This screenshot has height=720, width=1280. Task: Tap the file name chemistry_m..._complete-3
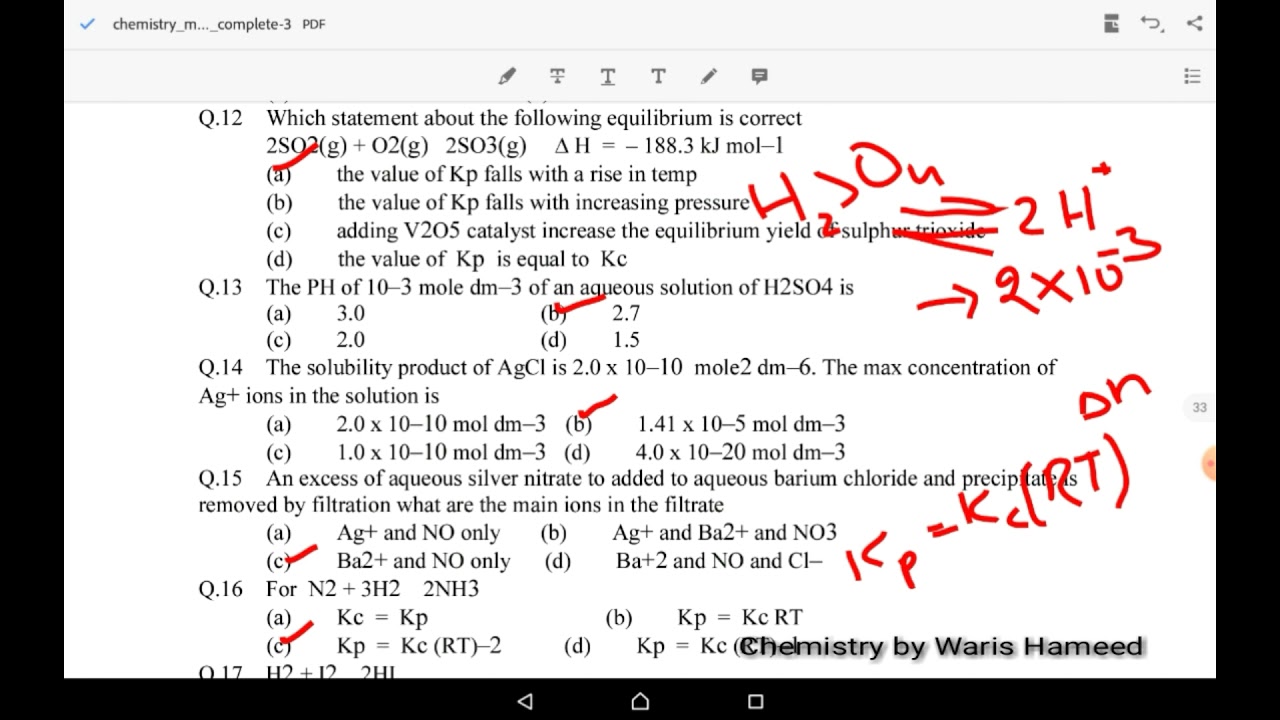click(202, 24)
